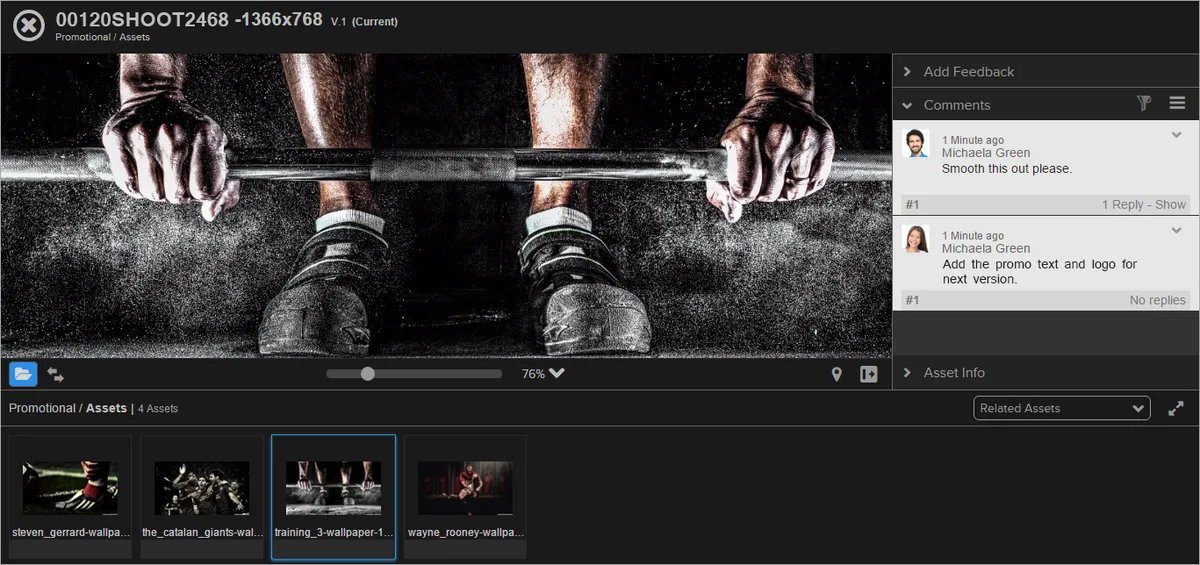This screenshot has width=1200, height=565.
Task: Click the location pin annotation icon
Action: coord(837,374)
